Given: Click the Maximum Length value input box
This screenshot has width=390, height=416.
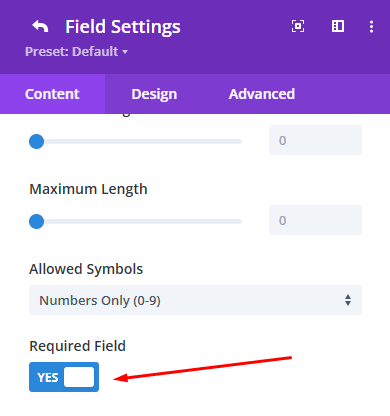Looking at the screenshot, I should (315, 220).
